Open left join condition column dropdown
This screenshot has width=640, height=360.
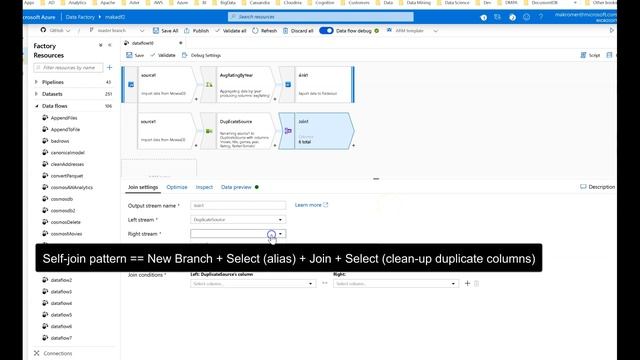[253, 284]
